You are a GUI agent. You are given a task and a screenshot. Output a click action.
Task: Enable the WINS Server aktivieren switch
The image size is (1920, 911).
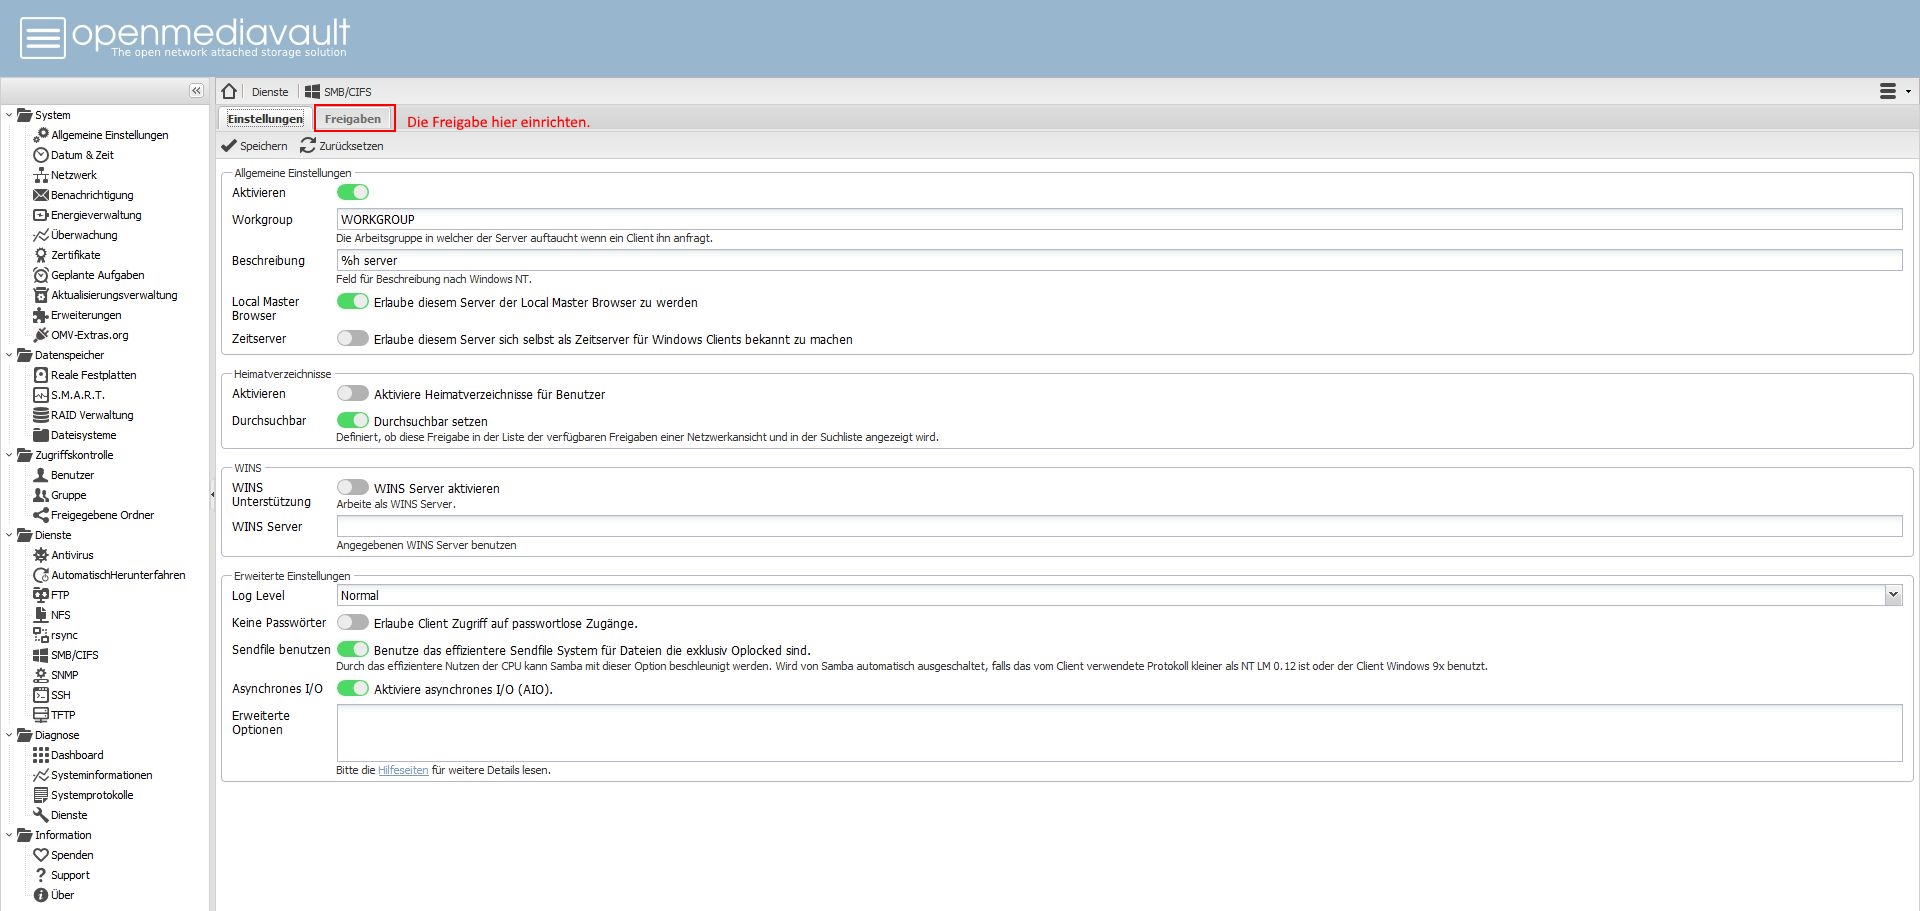coord(353,487)
